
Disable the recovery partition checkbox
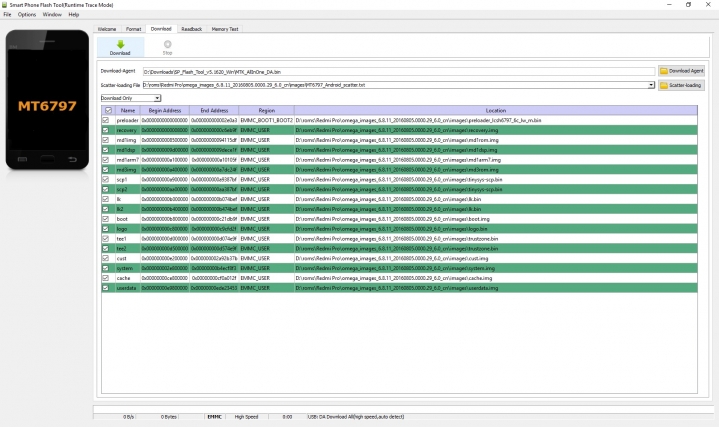tap(106, 130)
